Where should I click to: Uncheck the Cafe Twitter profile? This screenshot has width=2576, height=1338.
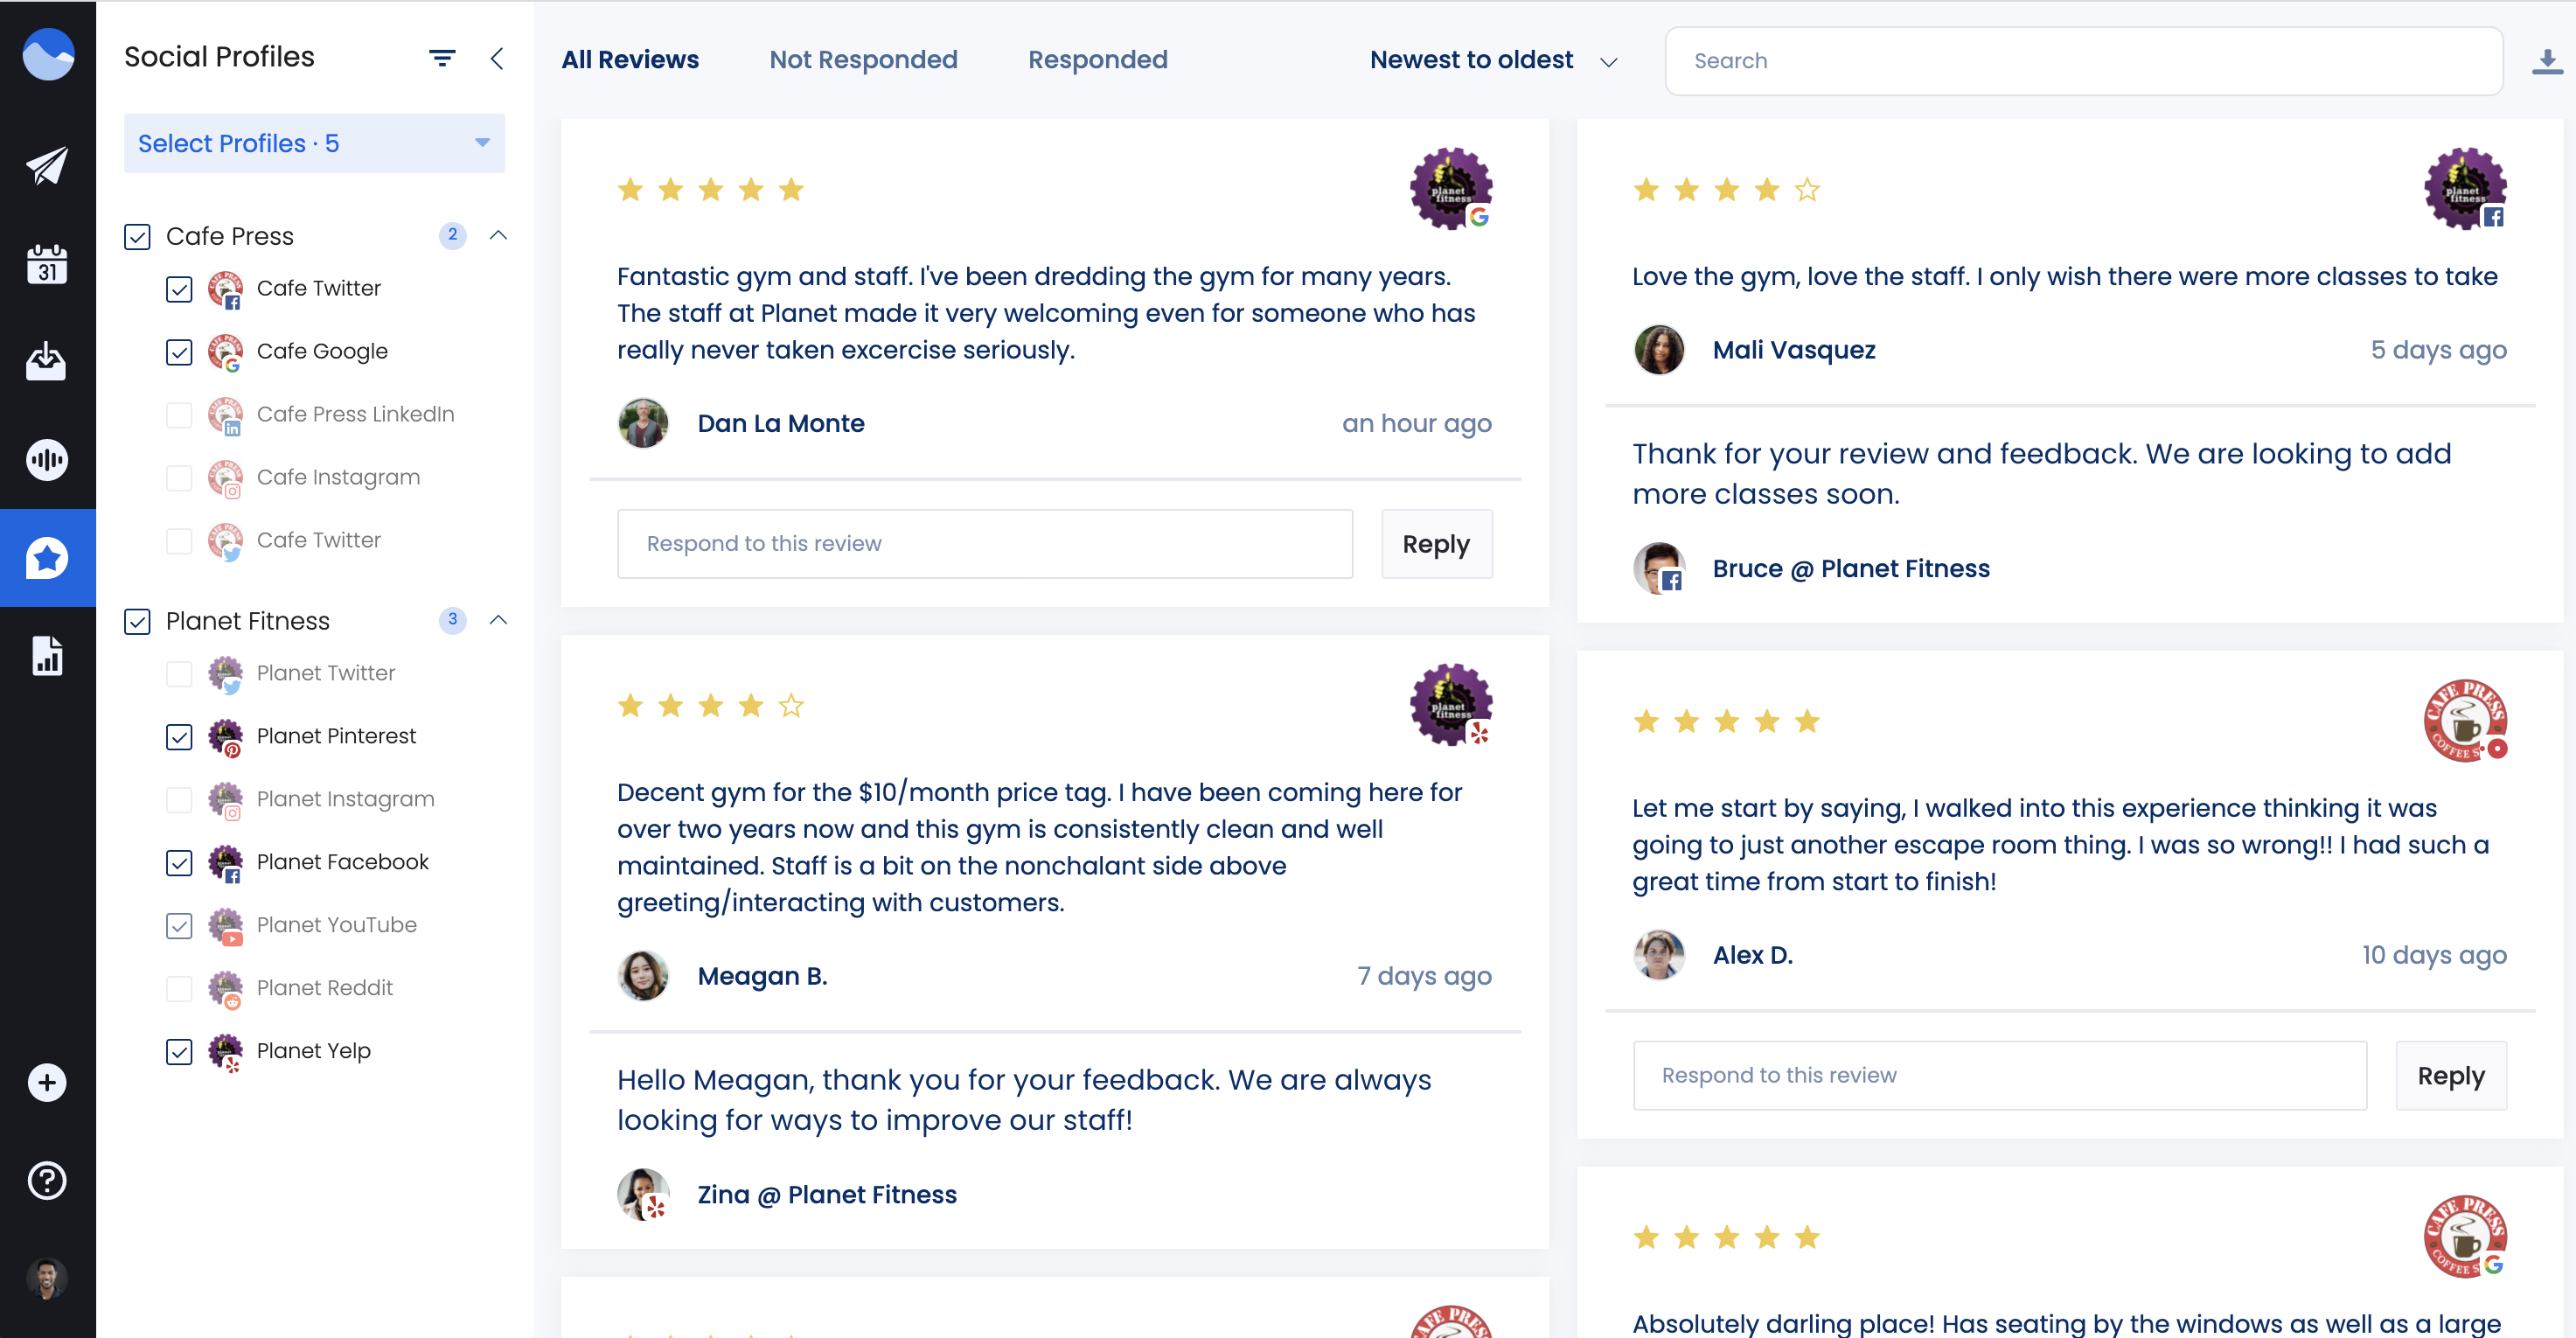pyautogui.click(x=179, y=289)
